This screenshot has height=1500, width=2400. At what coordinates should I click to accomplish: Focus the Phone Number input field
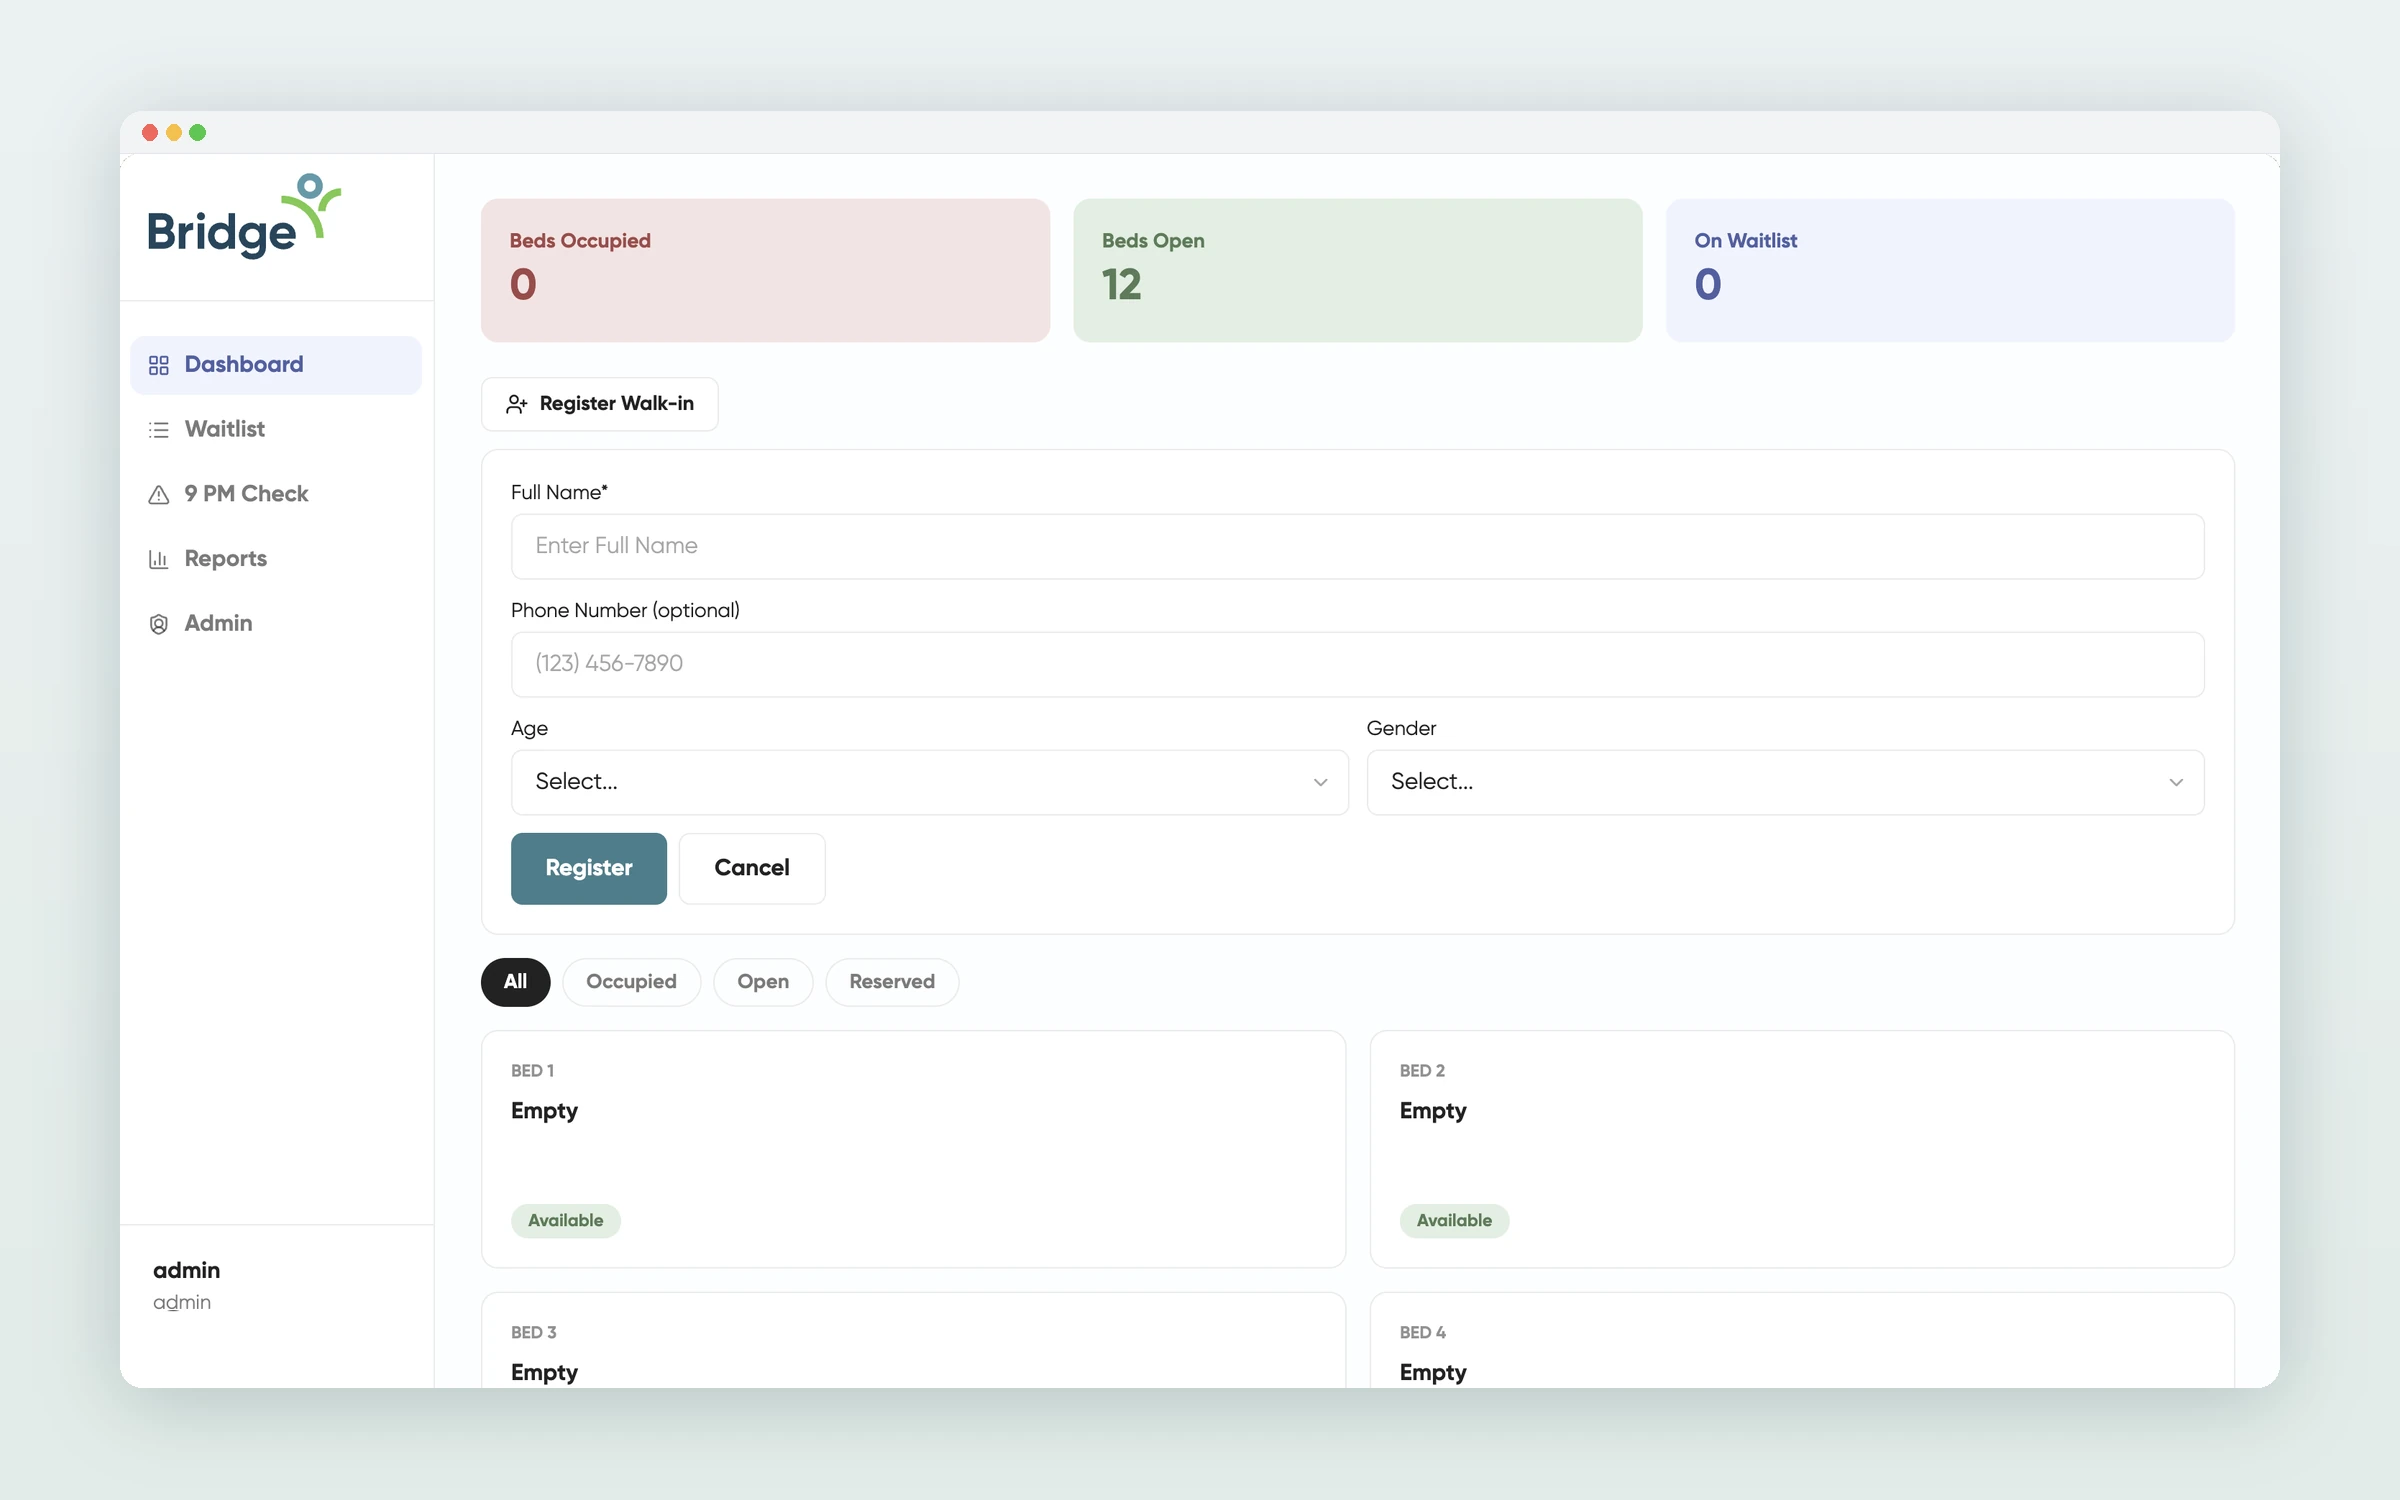(1357, 664)
